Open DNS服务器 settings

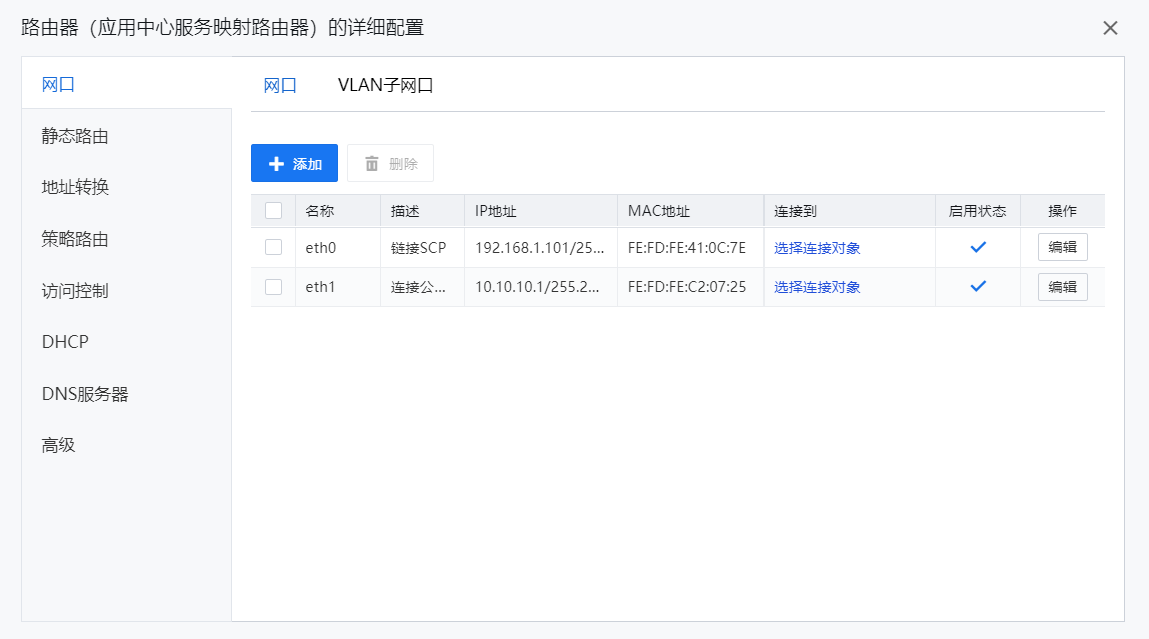tap(85, 394)
